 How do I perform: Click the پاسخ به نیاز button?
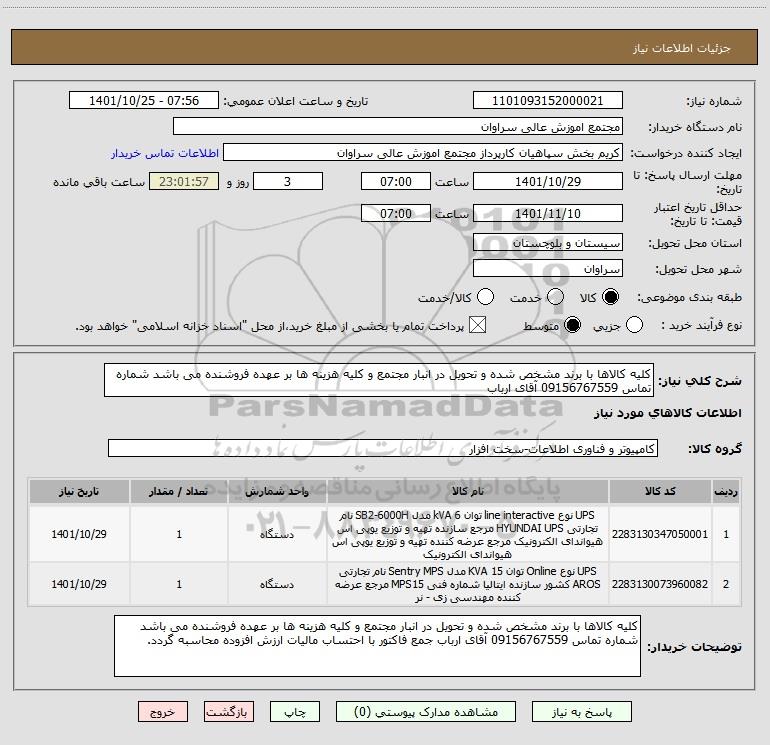pos(581,712)
